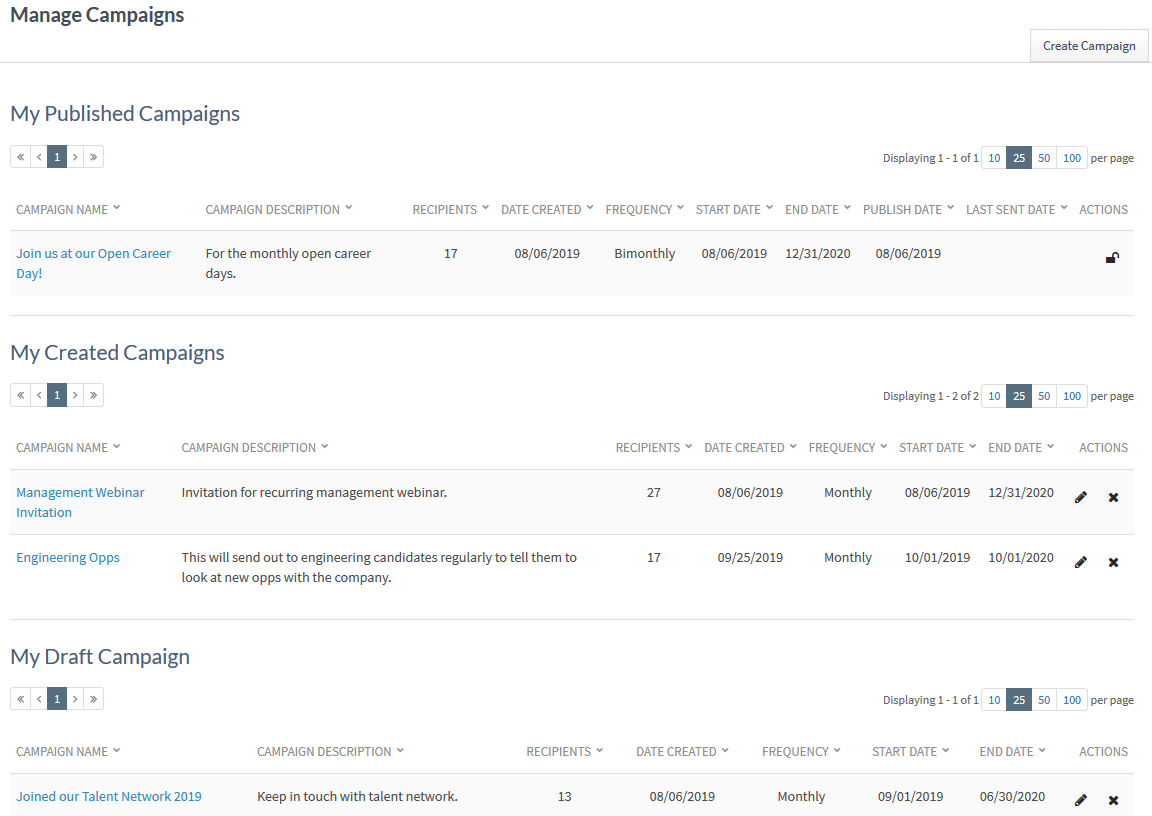Sort Draft Campaign by Frequency column
This screenshot has height=816, width=1152.
click(801, 752)
